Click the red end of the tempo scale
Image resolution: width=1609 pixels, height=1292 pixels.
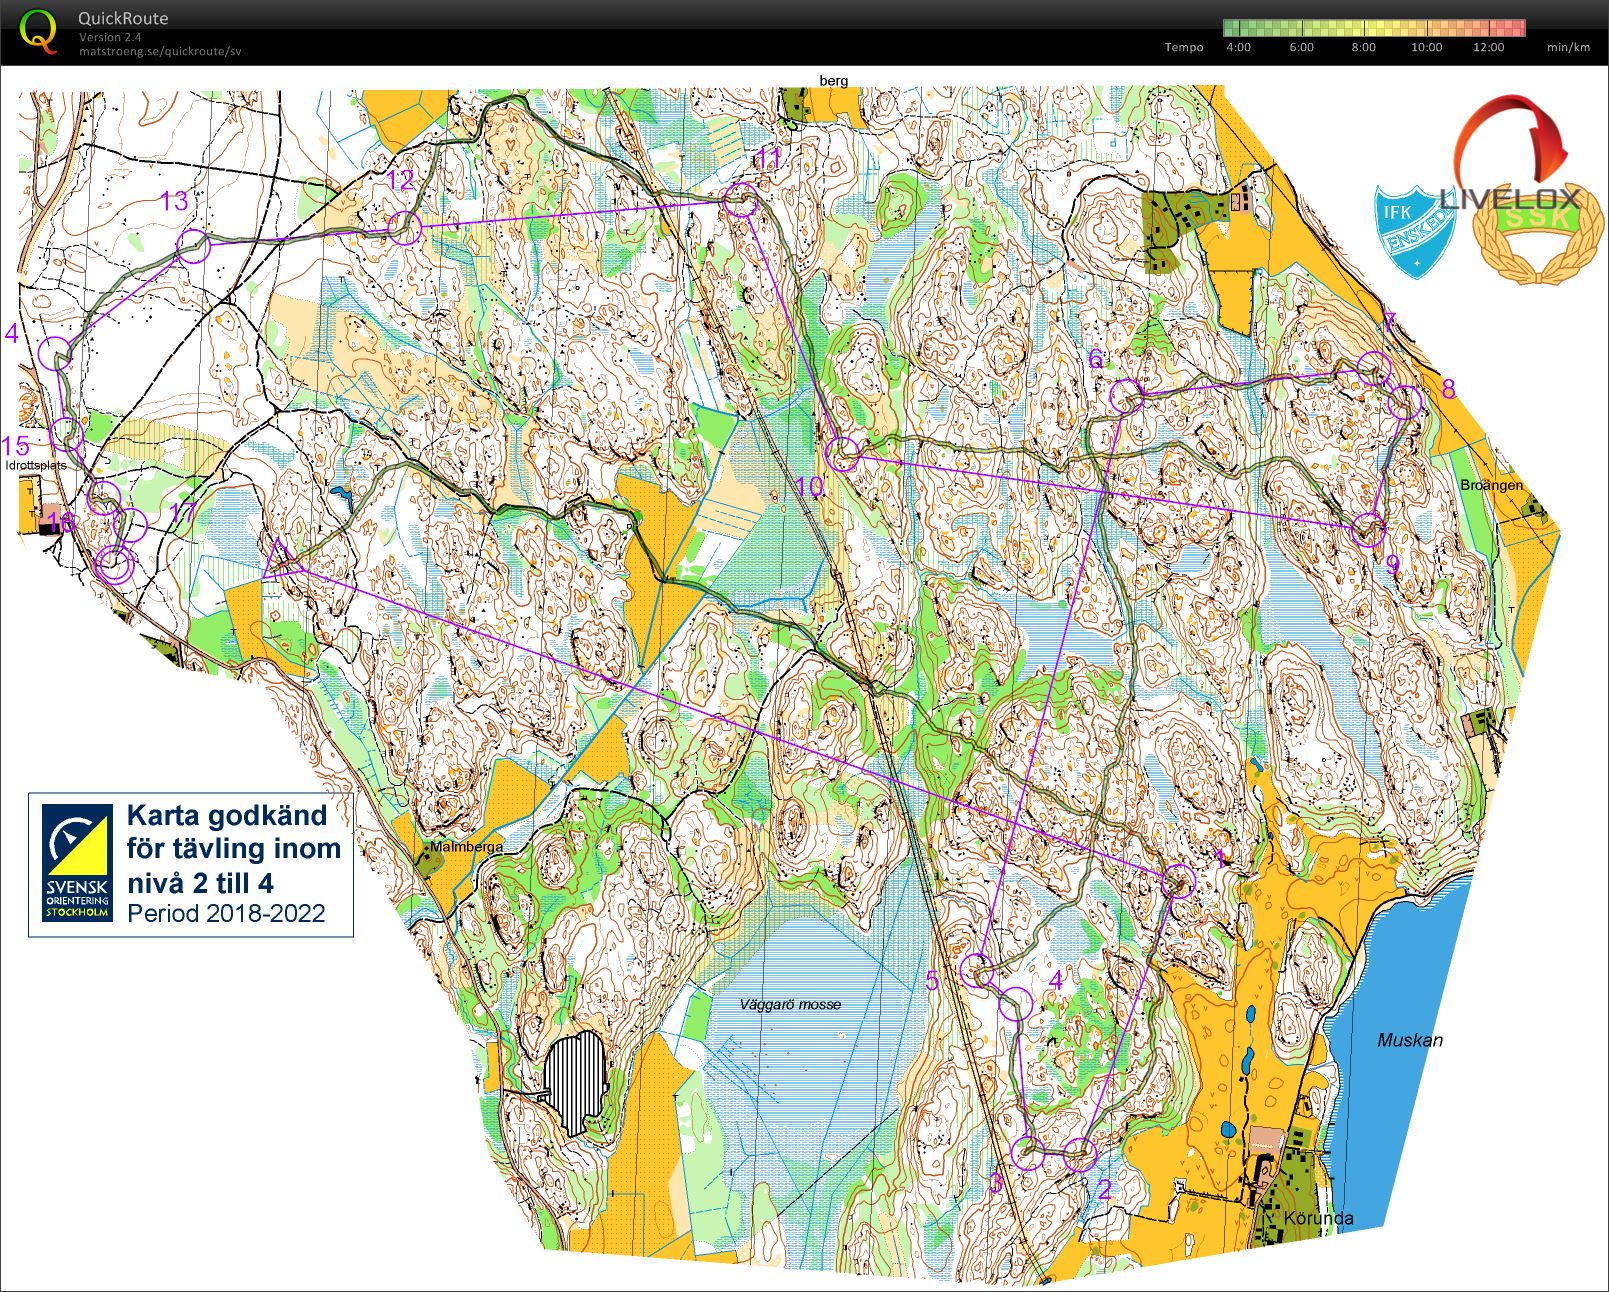(1516, 28)
